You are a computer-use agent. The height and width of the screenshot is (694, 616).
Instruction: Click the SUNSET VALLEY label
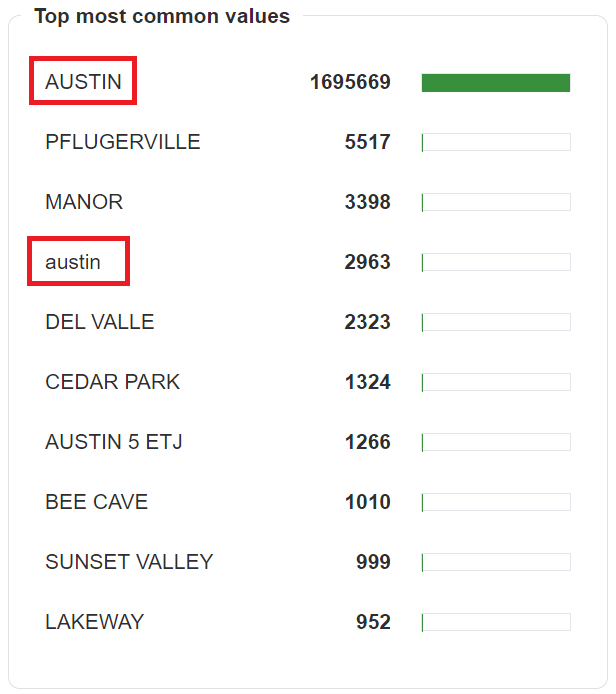pyautogui.click(x=129, y=562)
